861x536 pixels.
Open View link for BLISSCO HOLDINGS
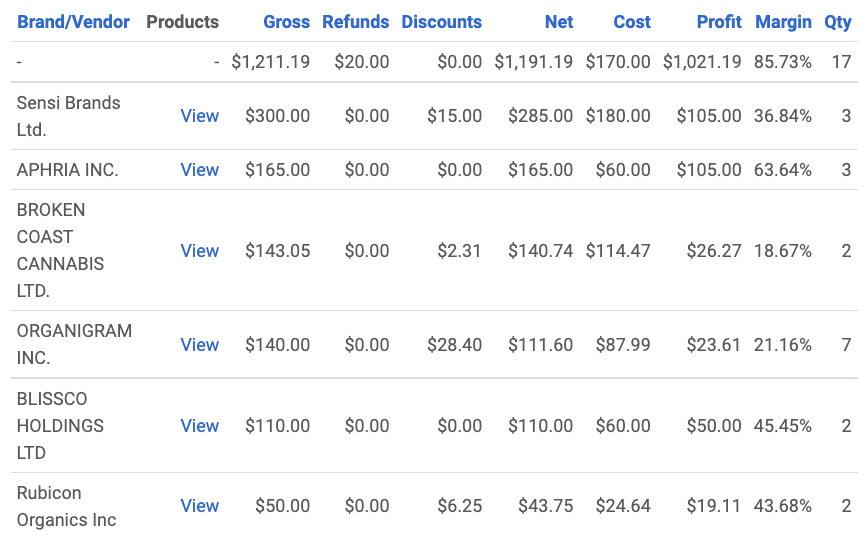point(199,426)
